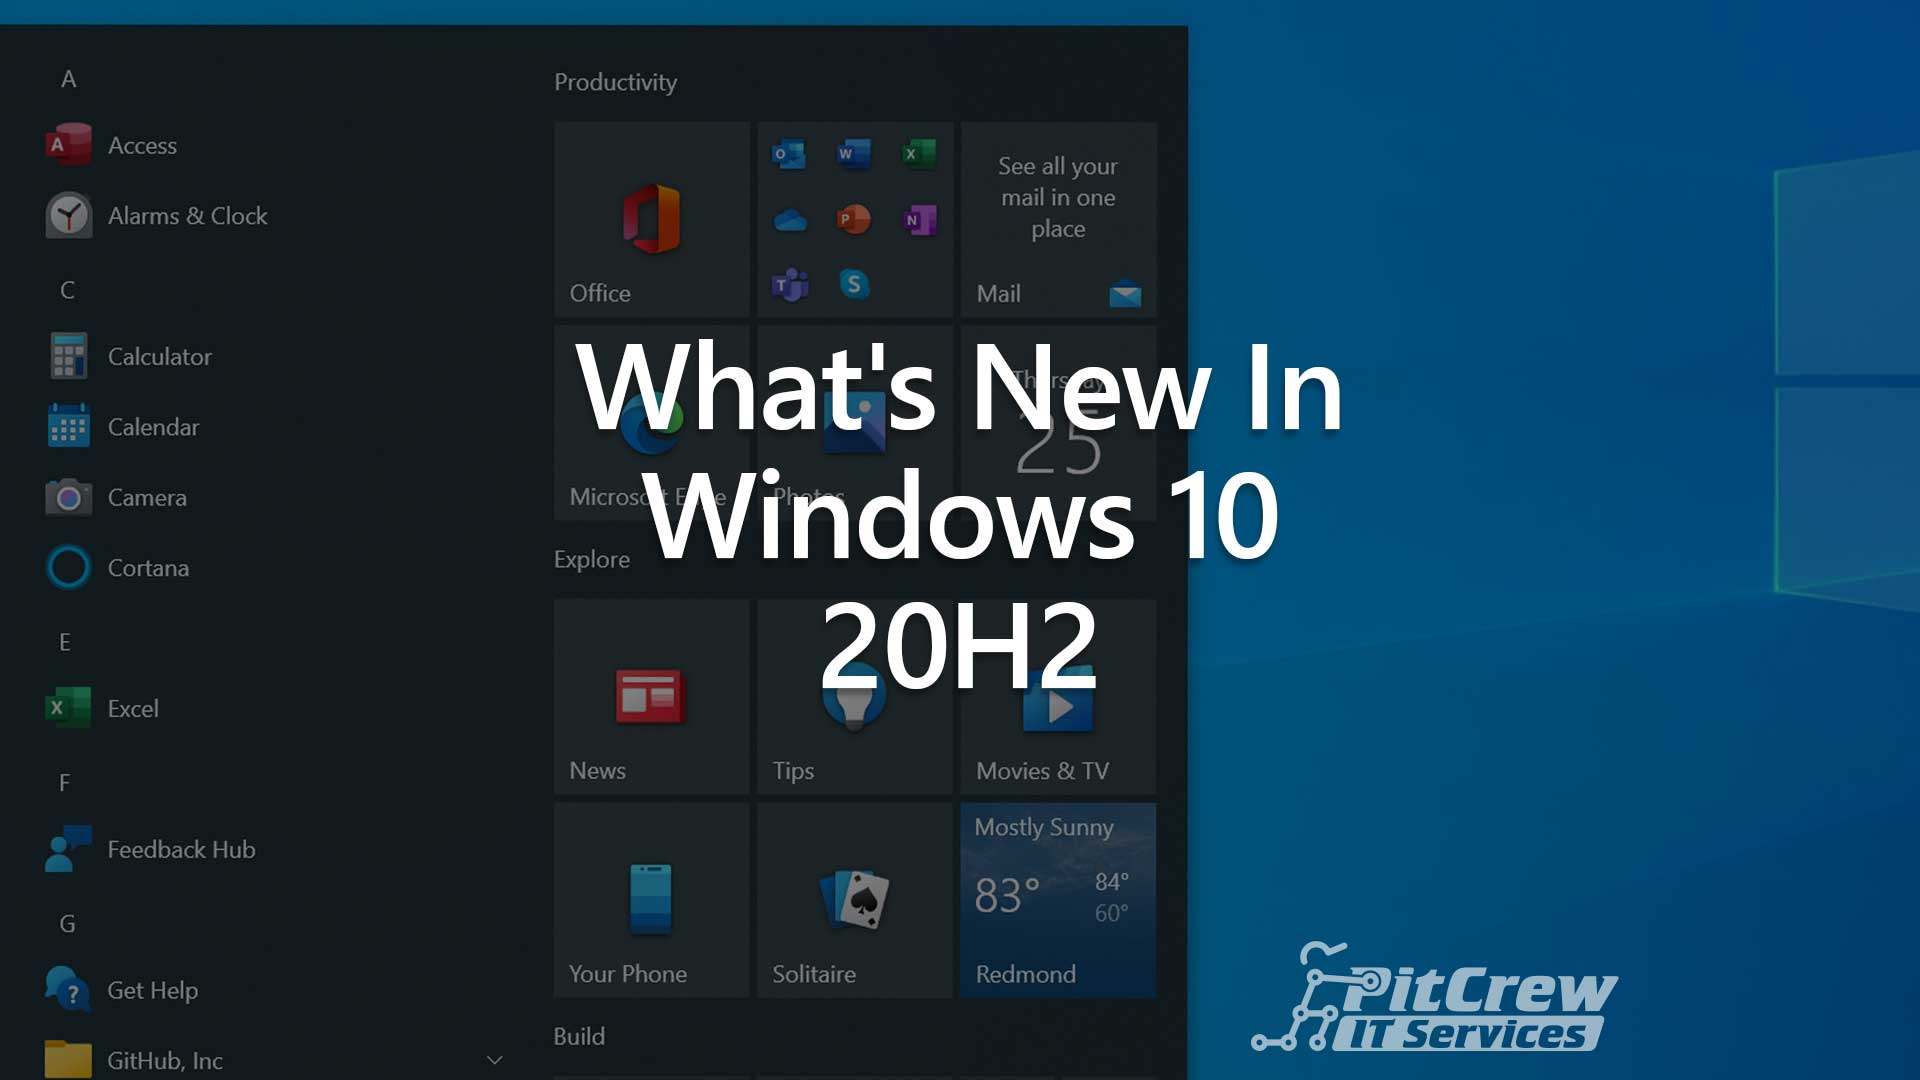This screenshot has width=1920, height=1080.
Task: Click the Access app entry
Action: coord(142,144)
